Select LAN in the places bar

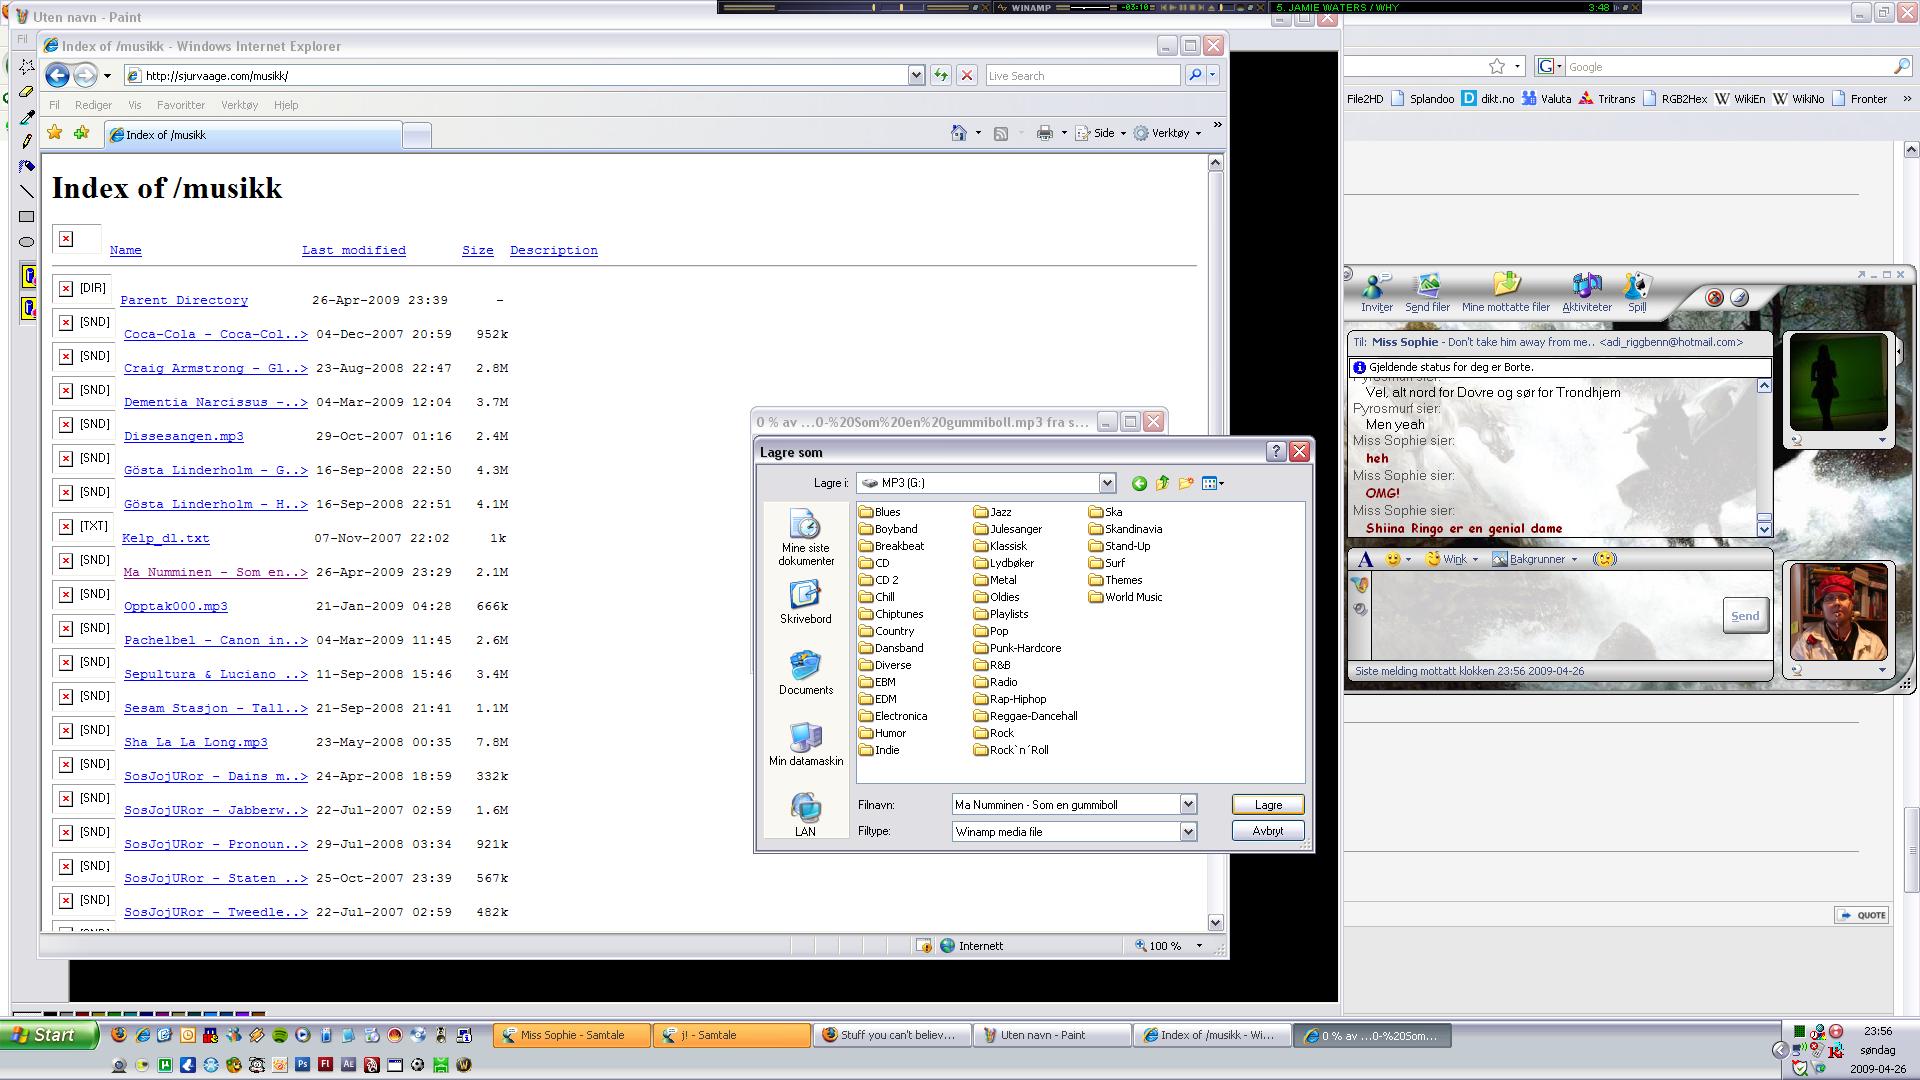tap(805, 814)
